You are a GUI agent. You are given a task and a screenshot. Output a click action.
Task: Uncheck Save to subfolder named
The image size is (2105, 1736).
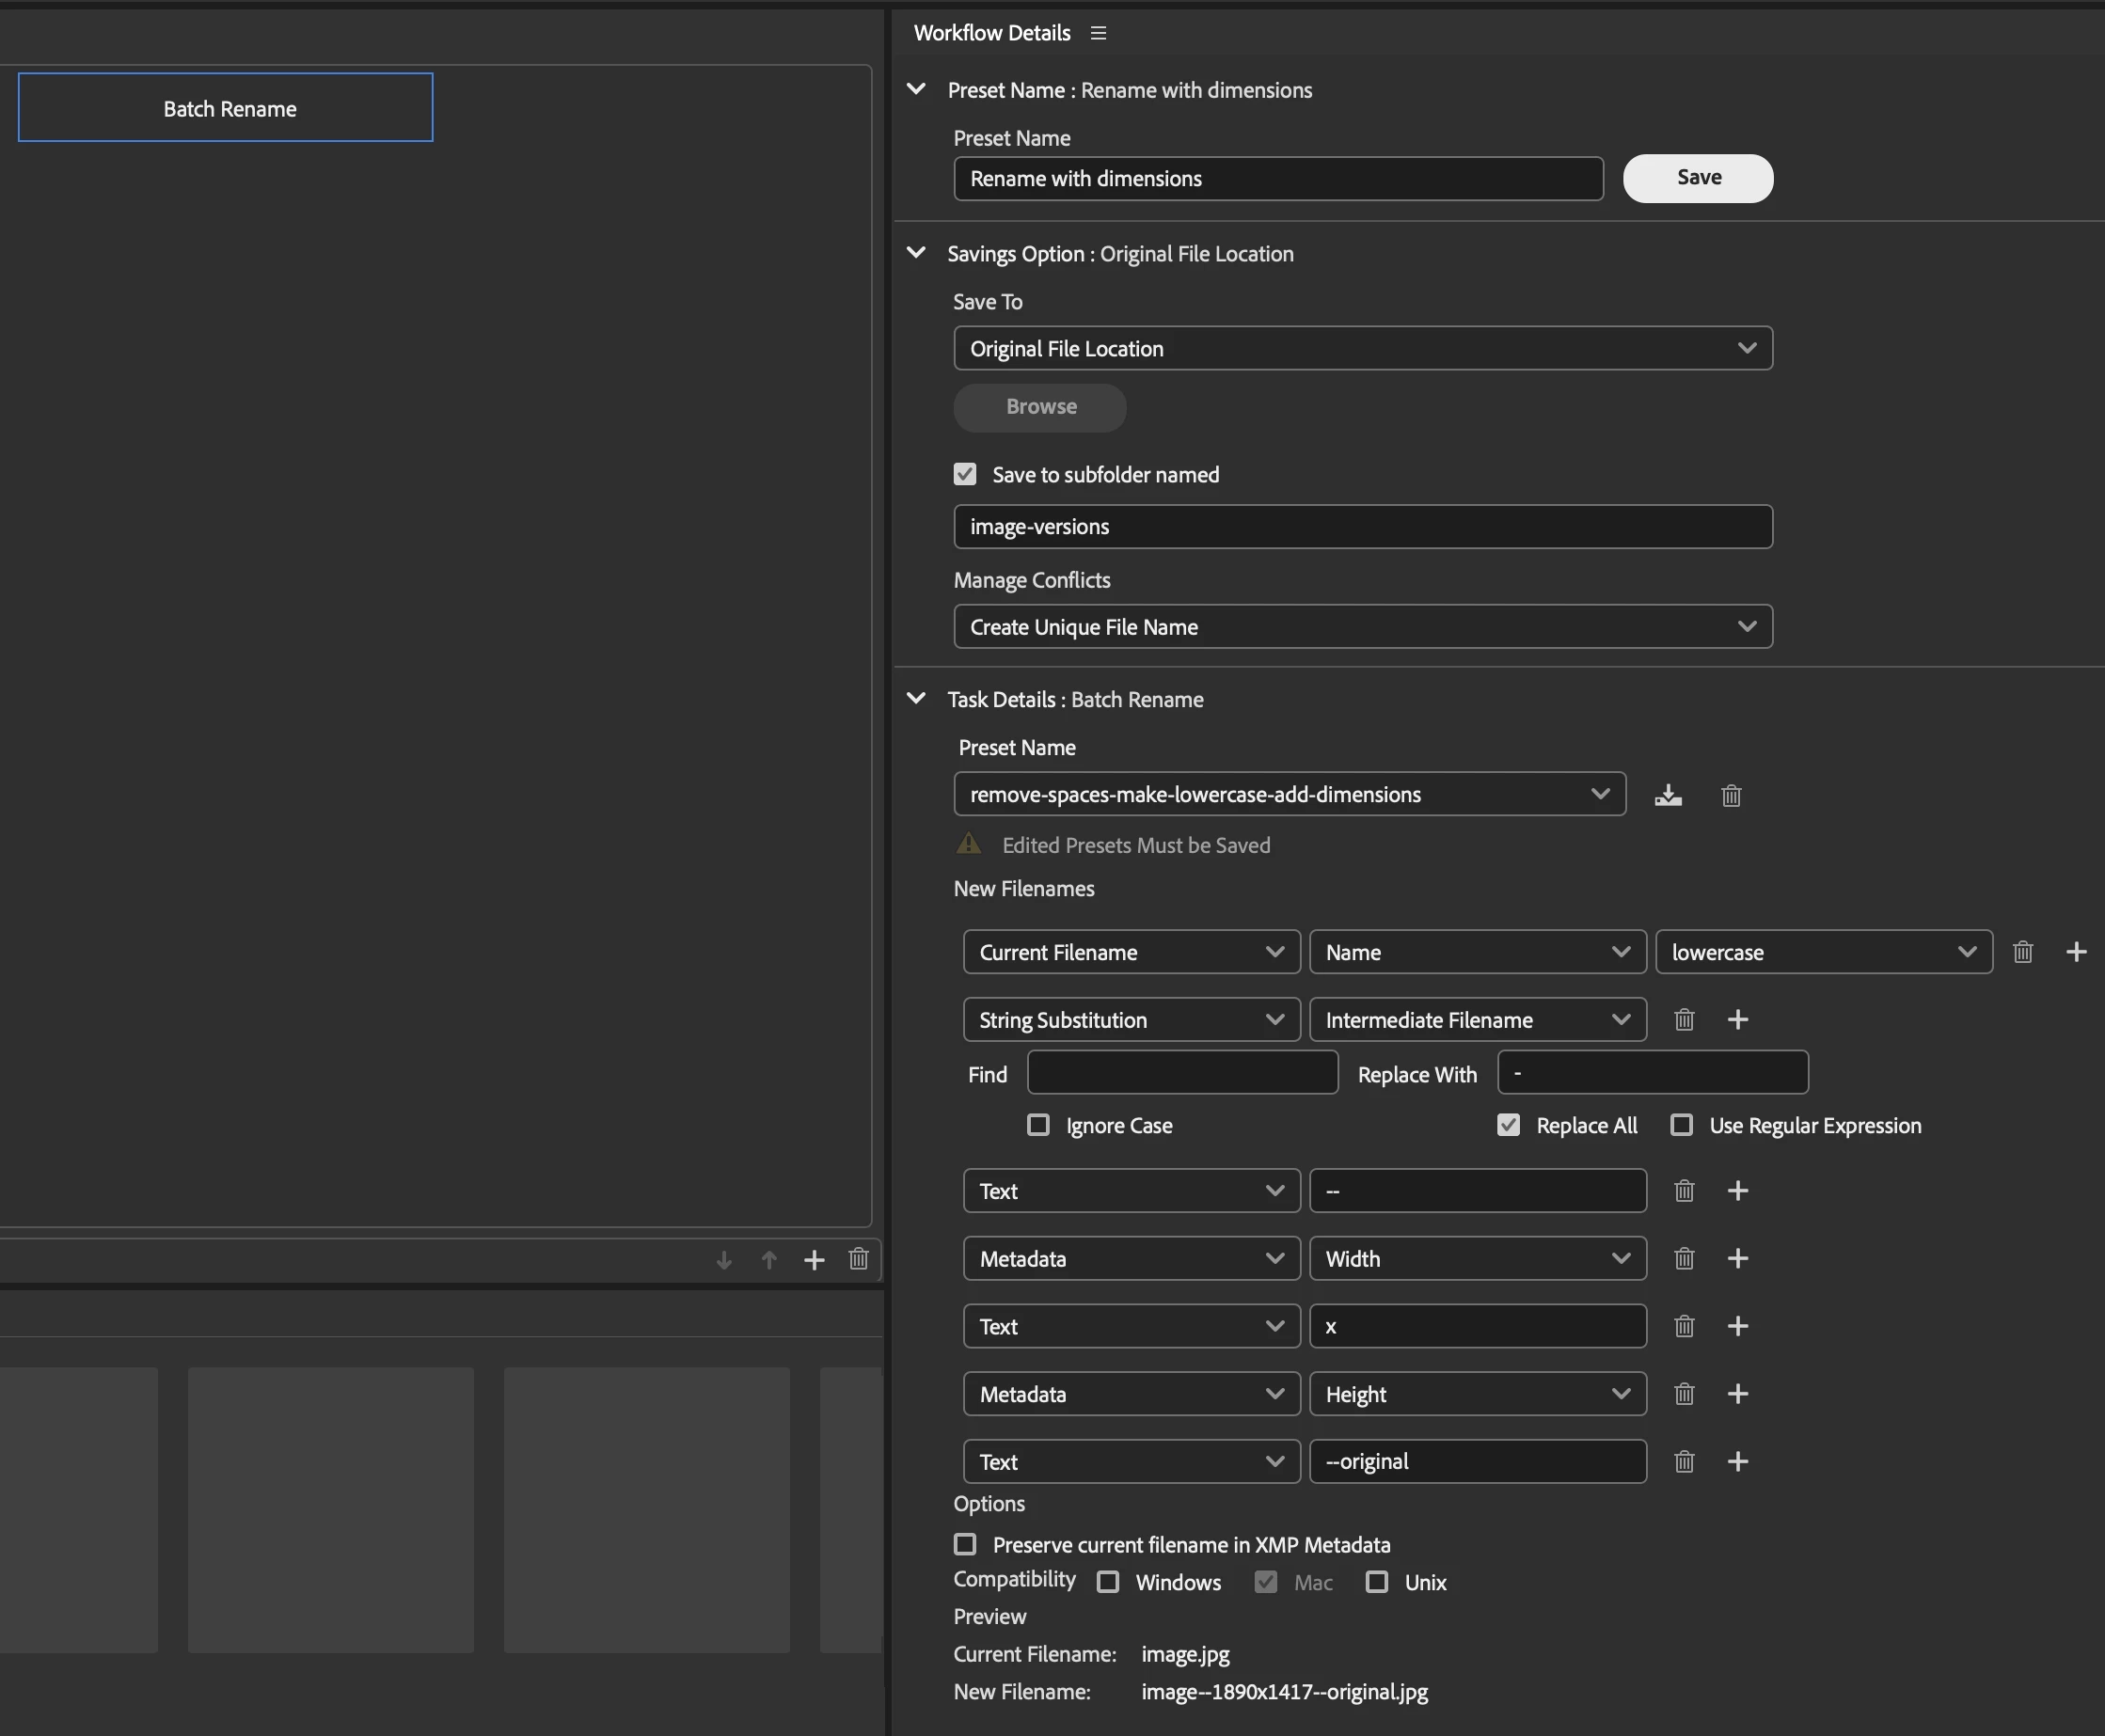pos(965,474)
